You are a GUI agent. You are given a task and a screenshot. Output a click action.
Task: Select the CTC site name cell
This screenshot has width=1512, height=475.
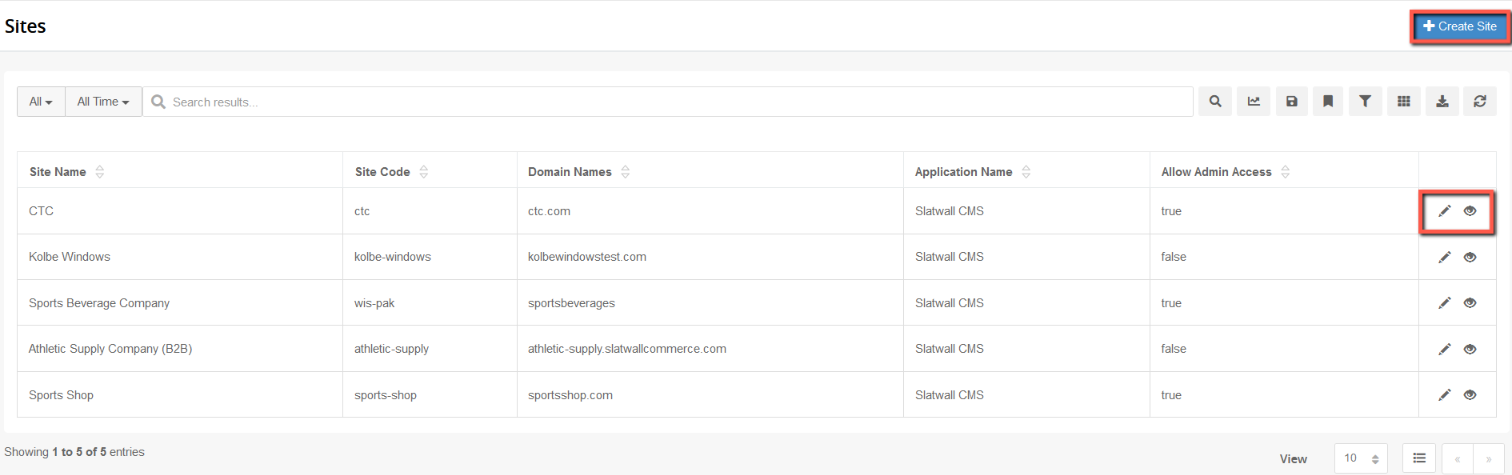click(x=180, y=211)
